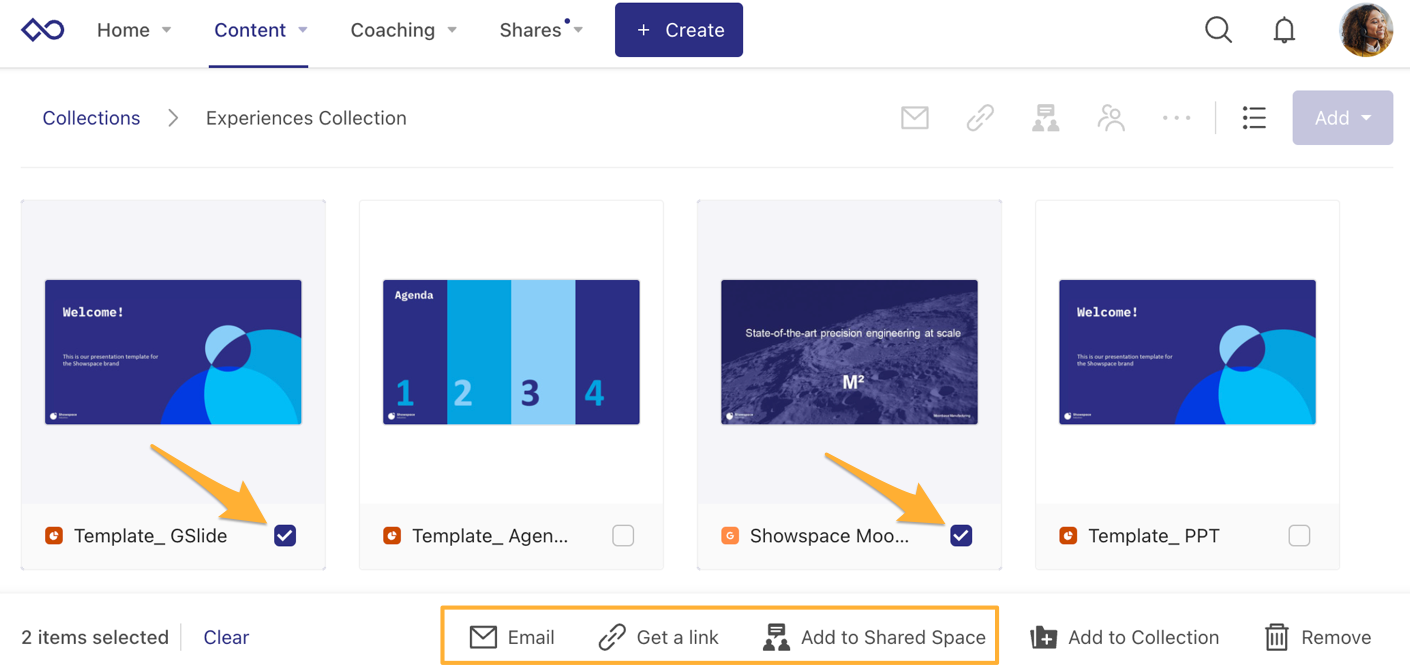Click the Template_ PPT file name
Image resolution: width=1410 pixels, height=670 pixels.
pos(1154,536)
